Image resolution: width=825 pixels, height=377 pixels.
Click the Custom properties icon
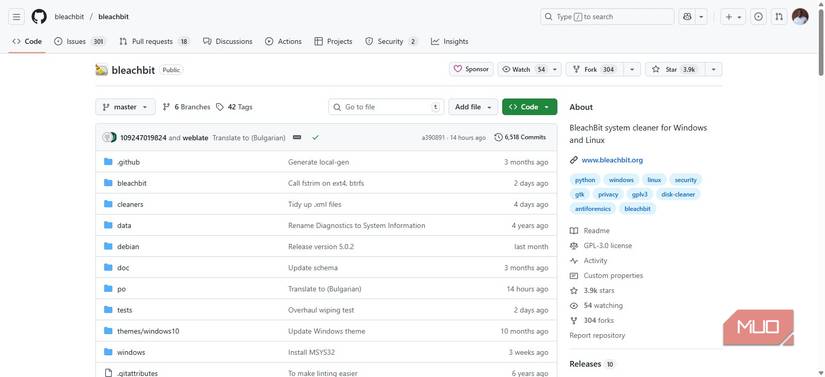pos(574,276)
